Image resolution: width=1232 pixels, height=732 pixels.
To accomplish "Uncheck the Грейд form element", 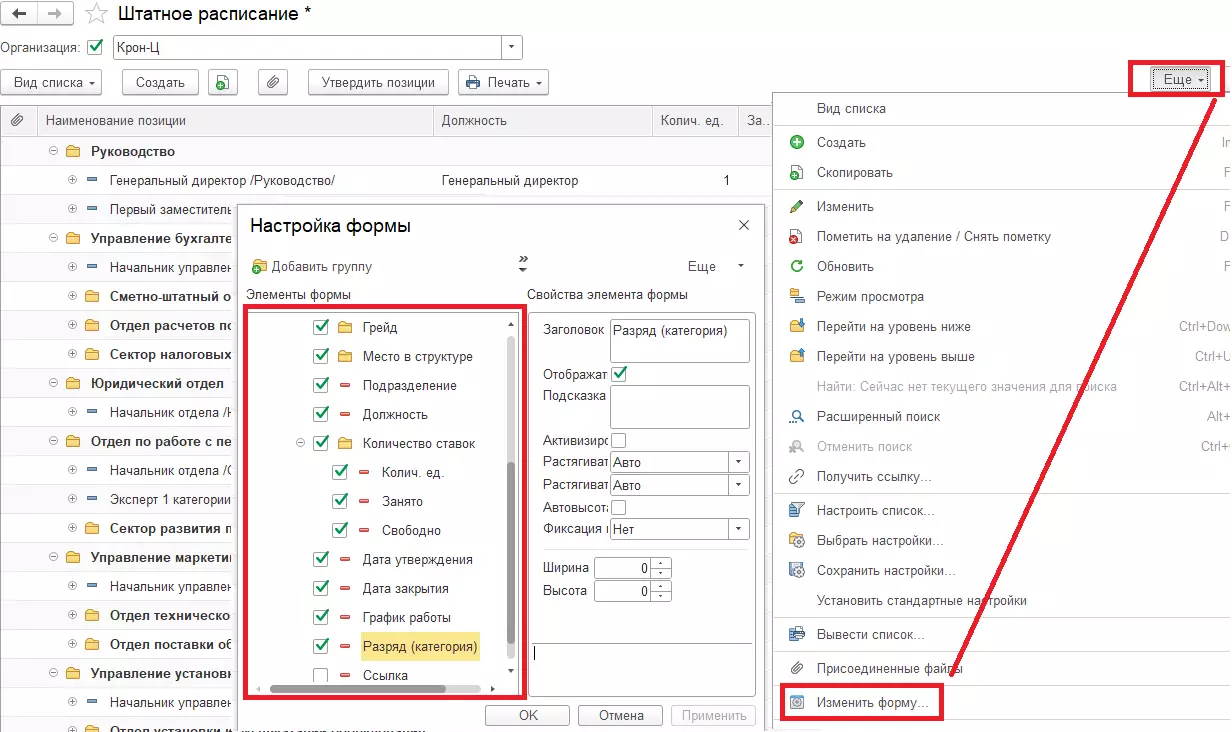I will click(x=321, y=327).
